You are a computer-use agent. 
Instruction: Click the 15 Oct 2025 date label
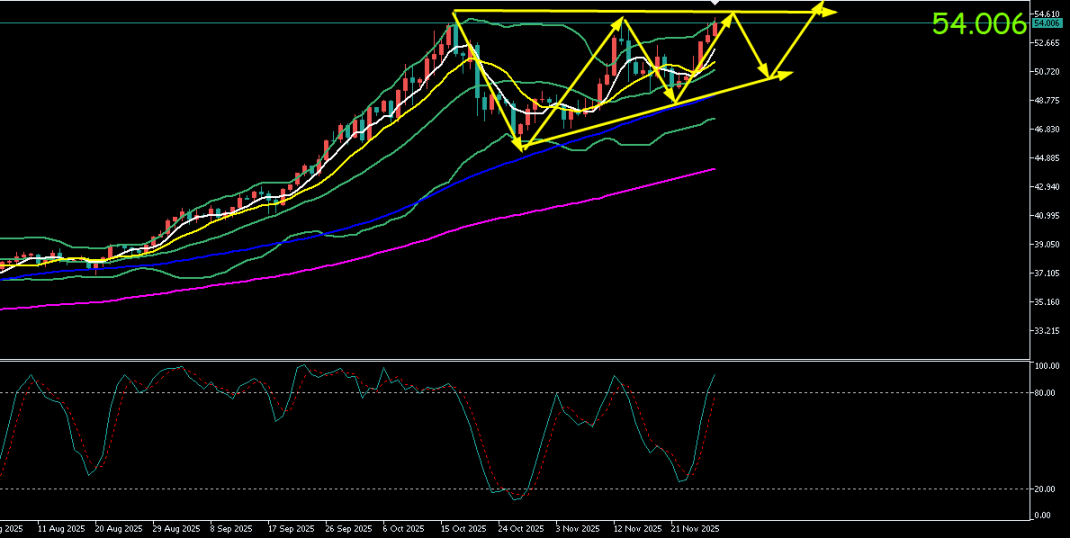pos(462,528)
